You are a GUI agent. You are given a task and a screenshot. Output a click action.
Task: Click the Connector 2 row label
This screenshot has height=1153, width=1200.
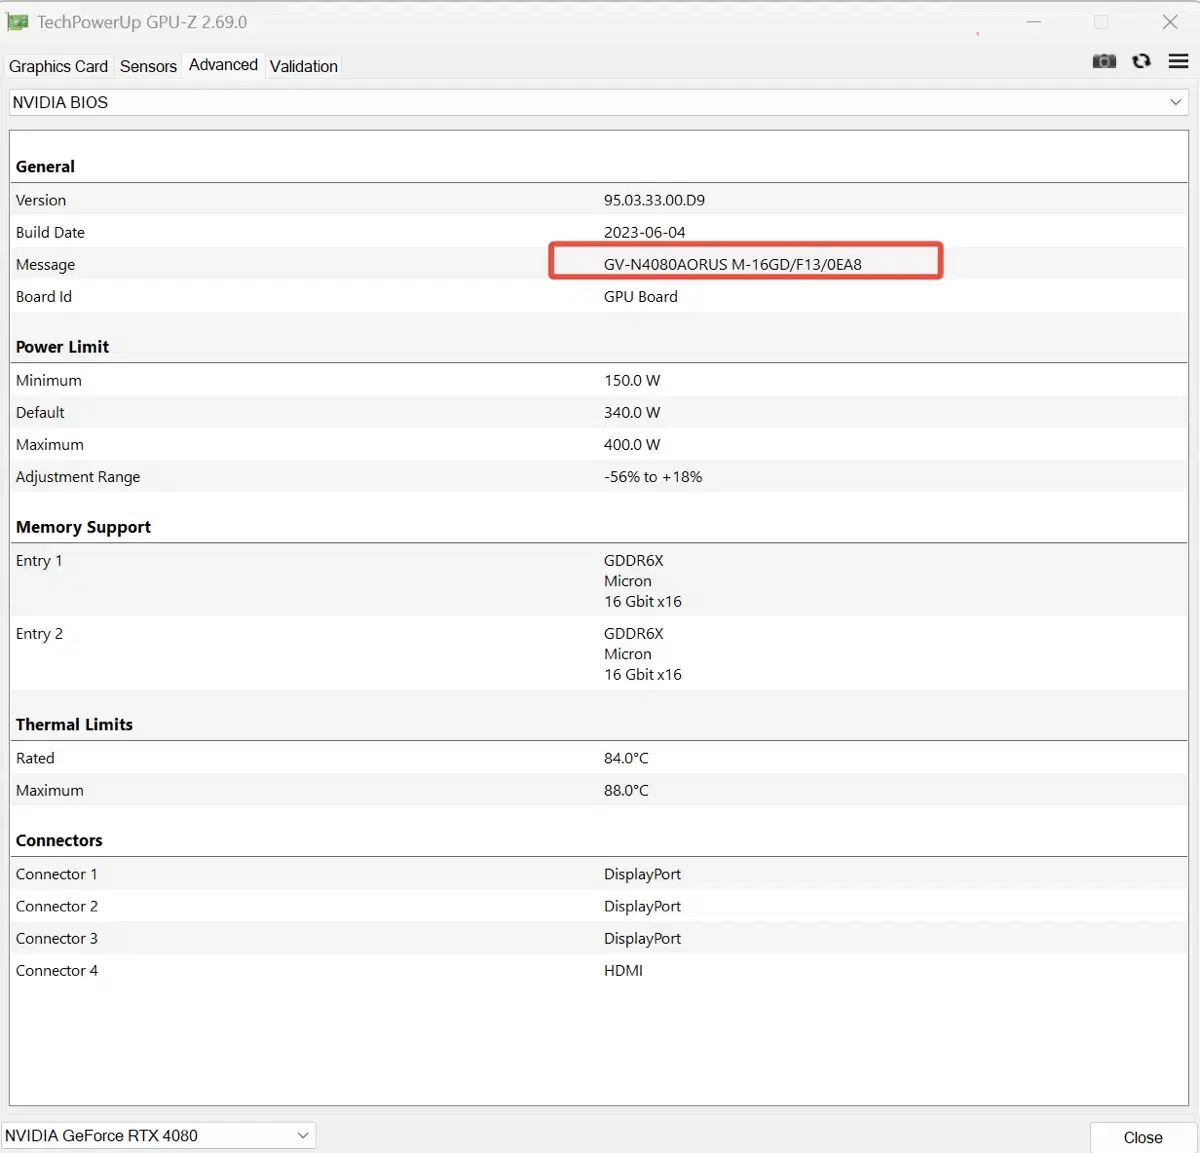click(x=56, y=906)
